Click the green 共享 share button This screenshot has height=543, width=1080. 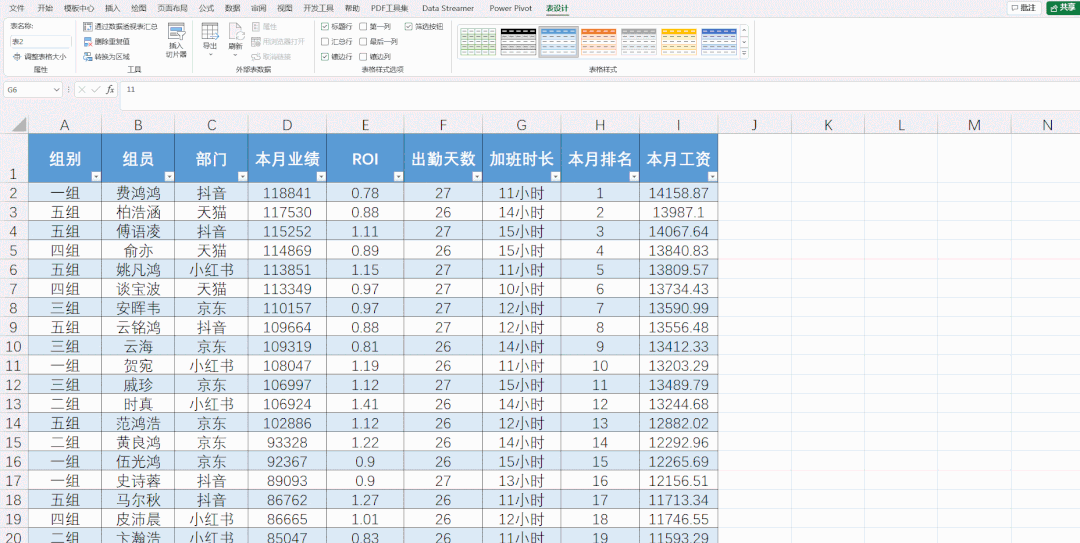1063,8
